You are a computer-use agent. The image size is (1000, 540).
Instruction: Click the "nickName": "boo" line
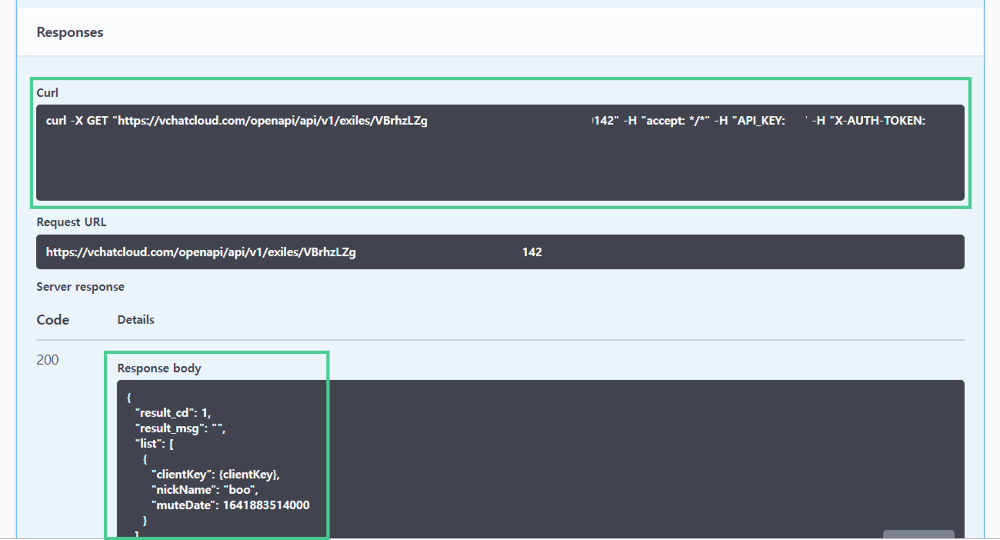click(x=205, y=490)
